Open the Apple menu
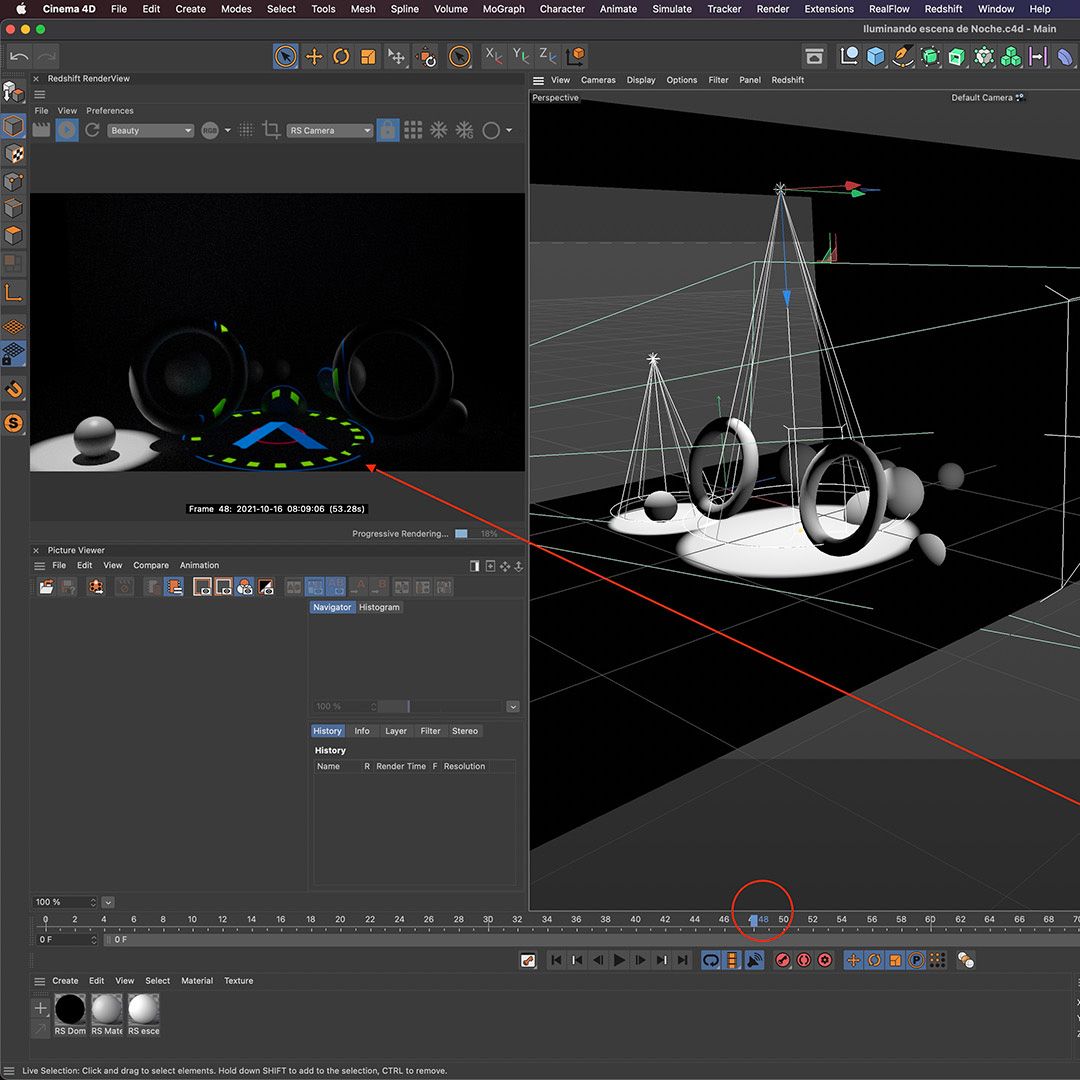The width and height of the screenshot is (1080, 1080). [x=21, y=9]
